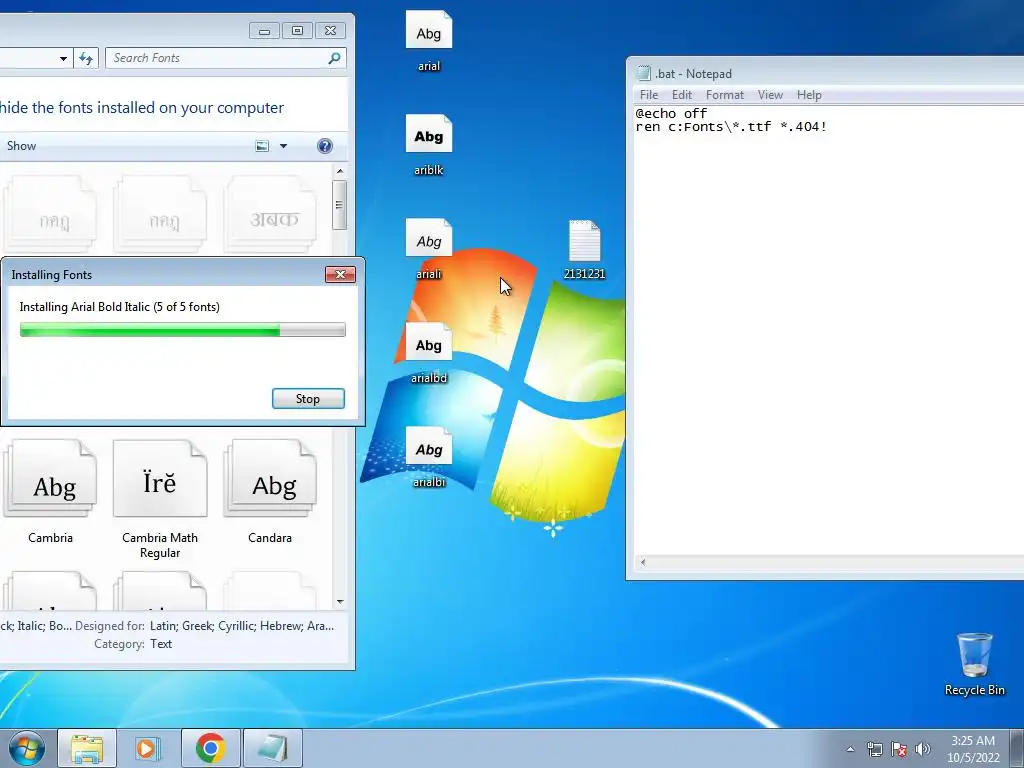The image size is (1024, 768).
Task: Click the Notepad title bar icon
Action: pos(643,73)
